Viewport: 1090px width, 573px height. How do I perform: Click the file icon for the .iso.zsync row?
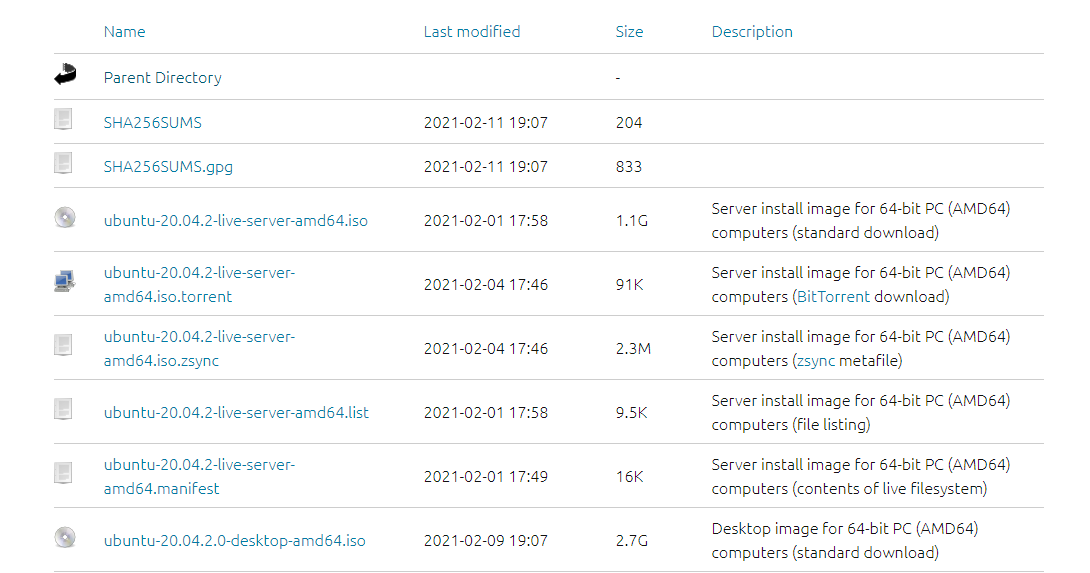(63, 345)
